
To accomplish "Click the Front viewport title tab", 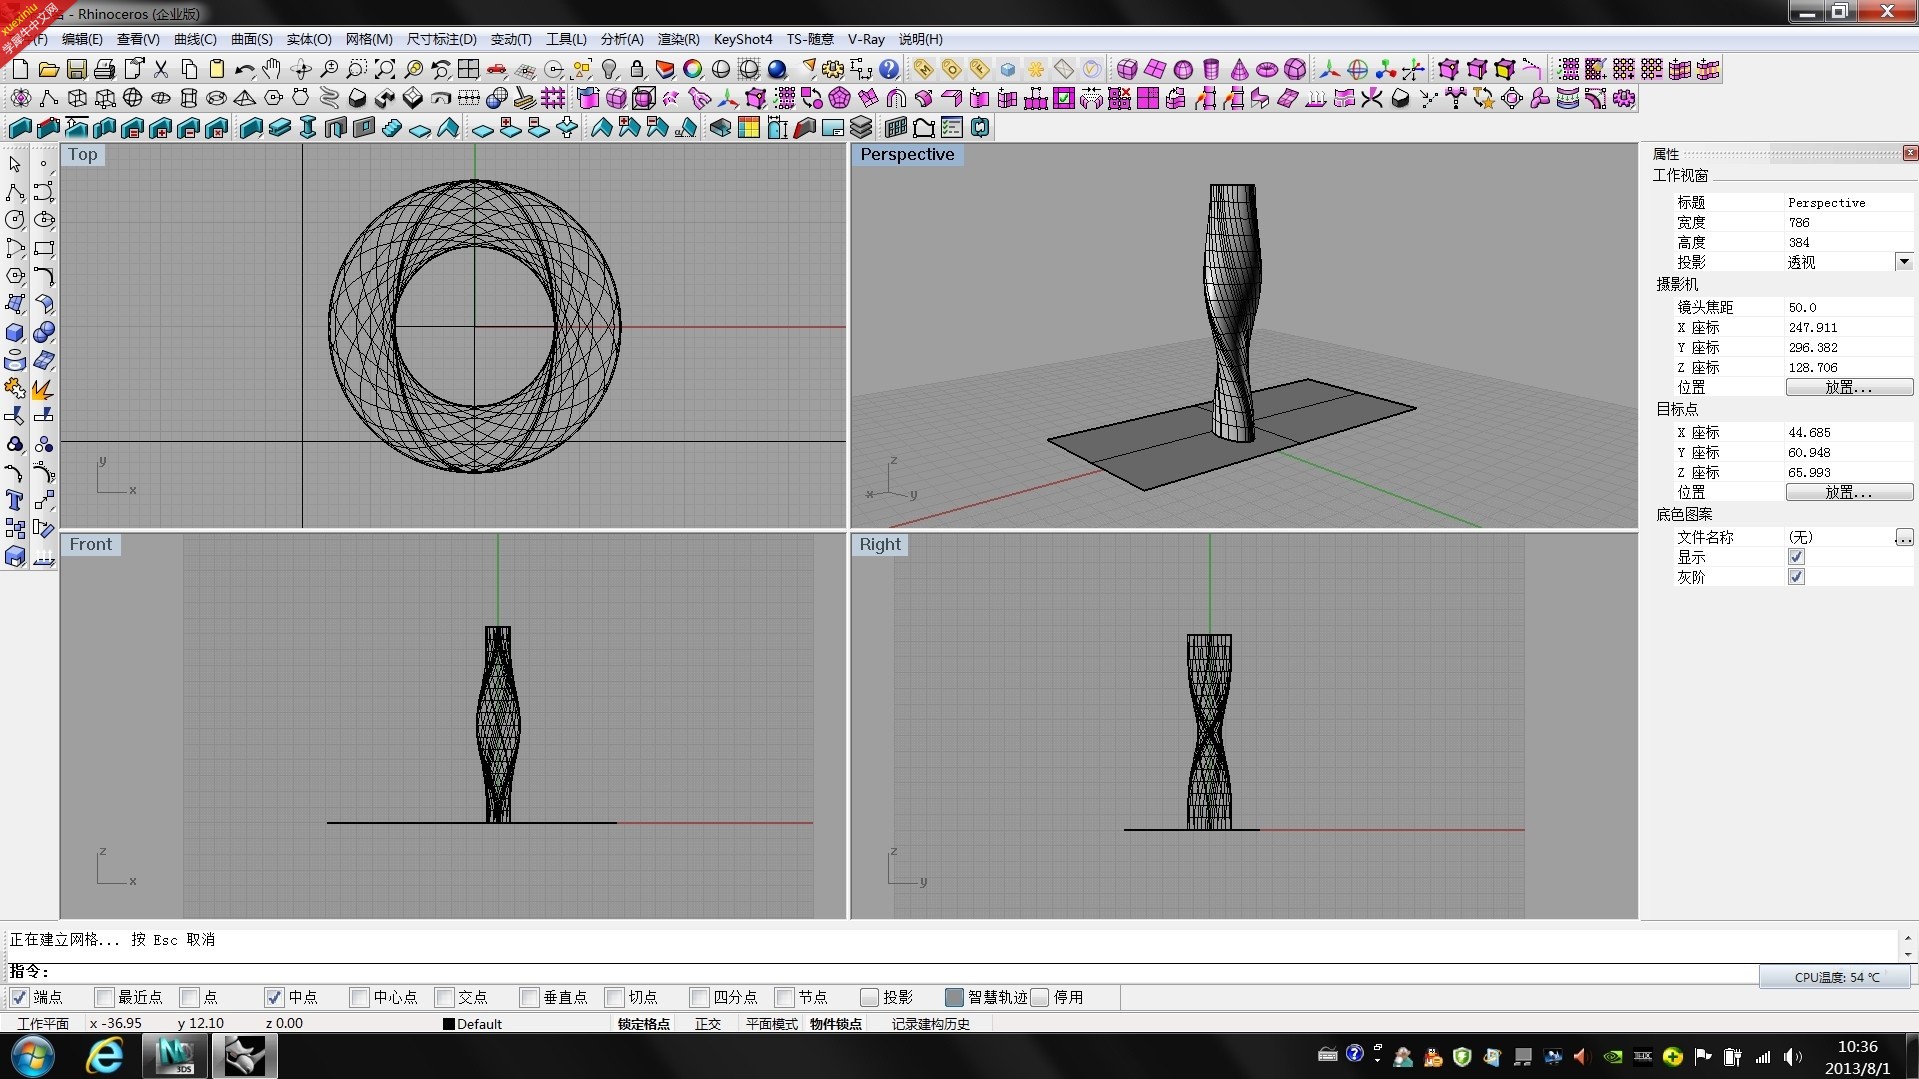I will 91,545.
